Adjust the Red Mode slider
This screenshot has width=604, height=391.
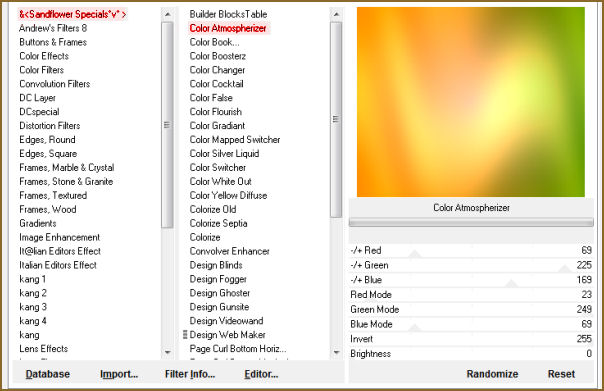471,295
